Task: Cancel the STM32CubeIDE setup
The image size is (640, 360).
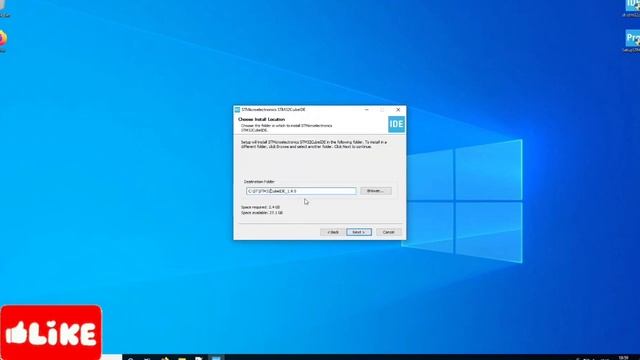Action: pos(388,232)
